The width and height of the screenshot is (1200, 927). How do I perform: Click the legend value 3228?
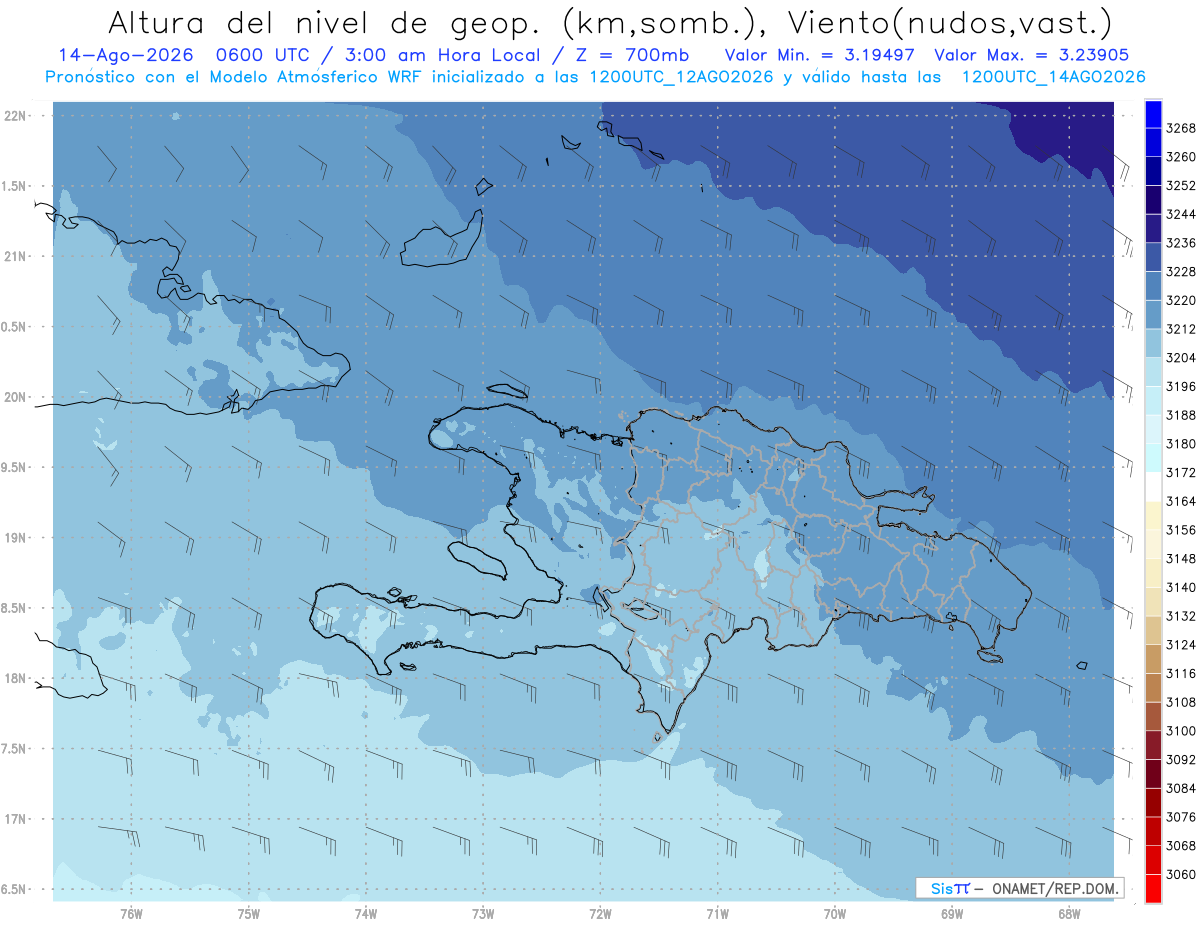point(1180,272)
